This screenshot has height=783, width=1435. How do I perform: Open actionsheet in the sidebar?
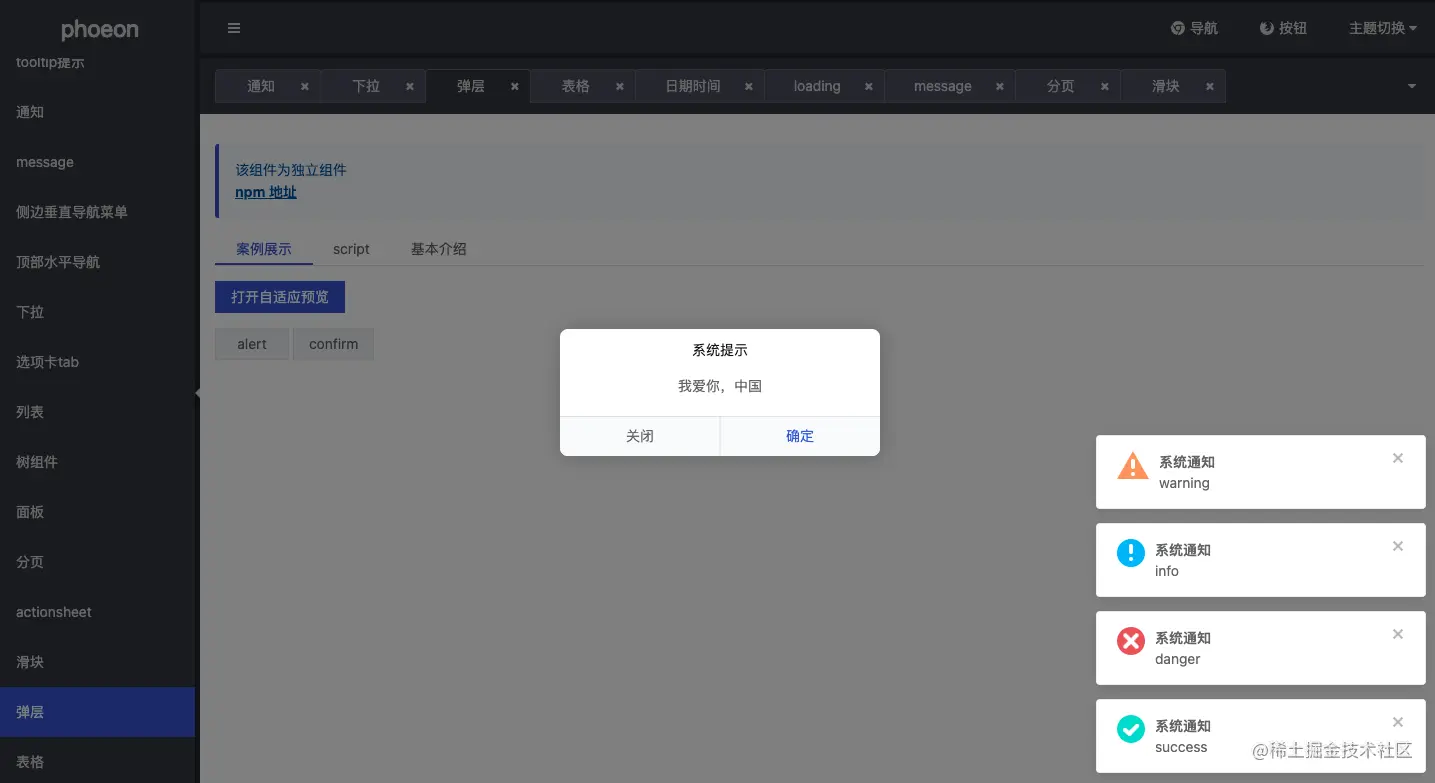[x=97, y=612]
